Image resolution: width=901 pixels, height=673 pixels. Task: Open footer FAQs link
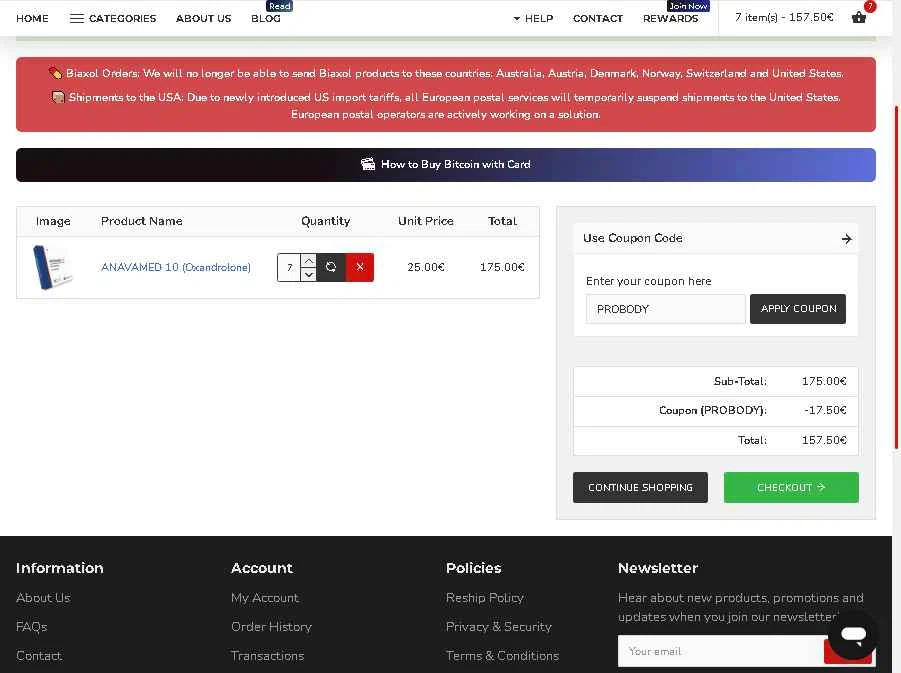(x=32, y=626)
